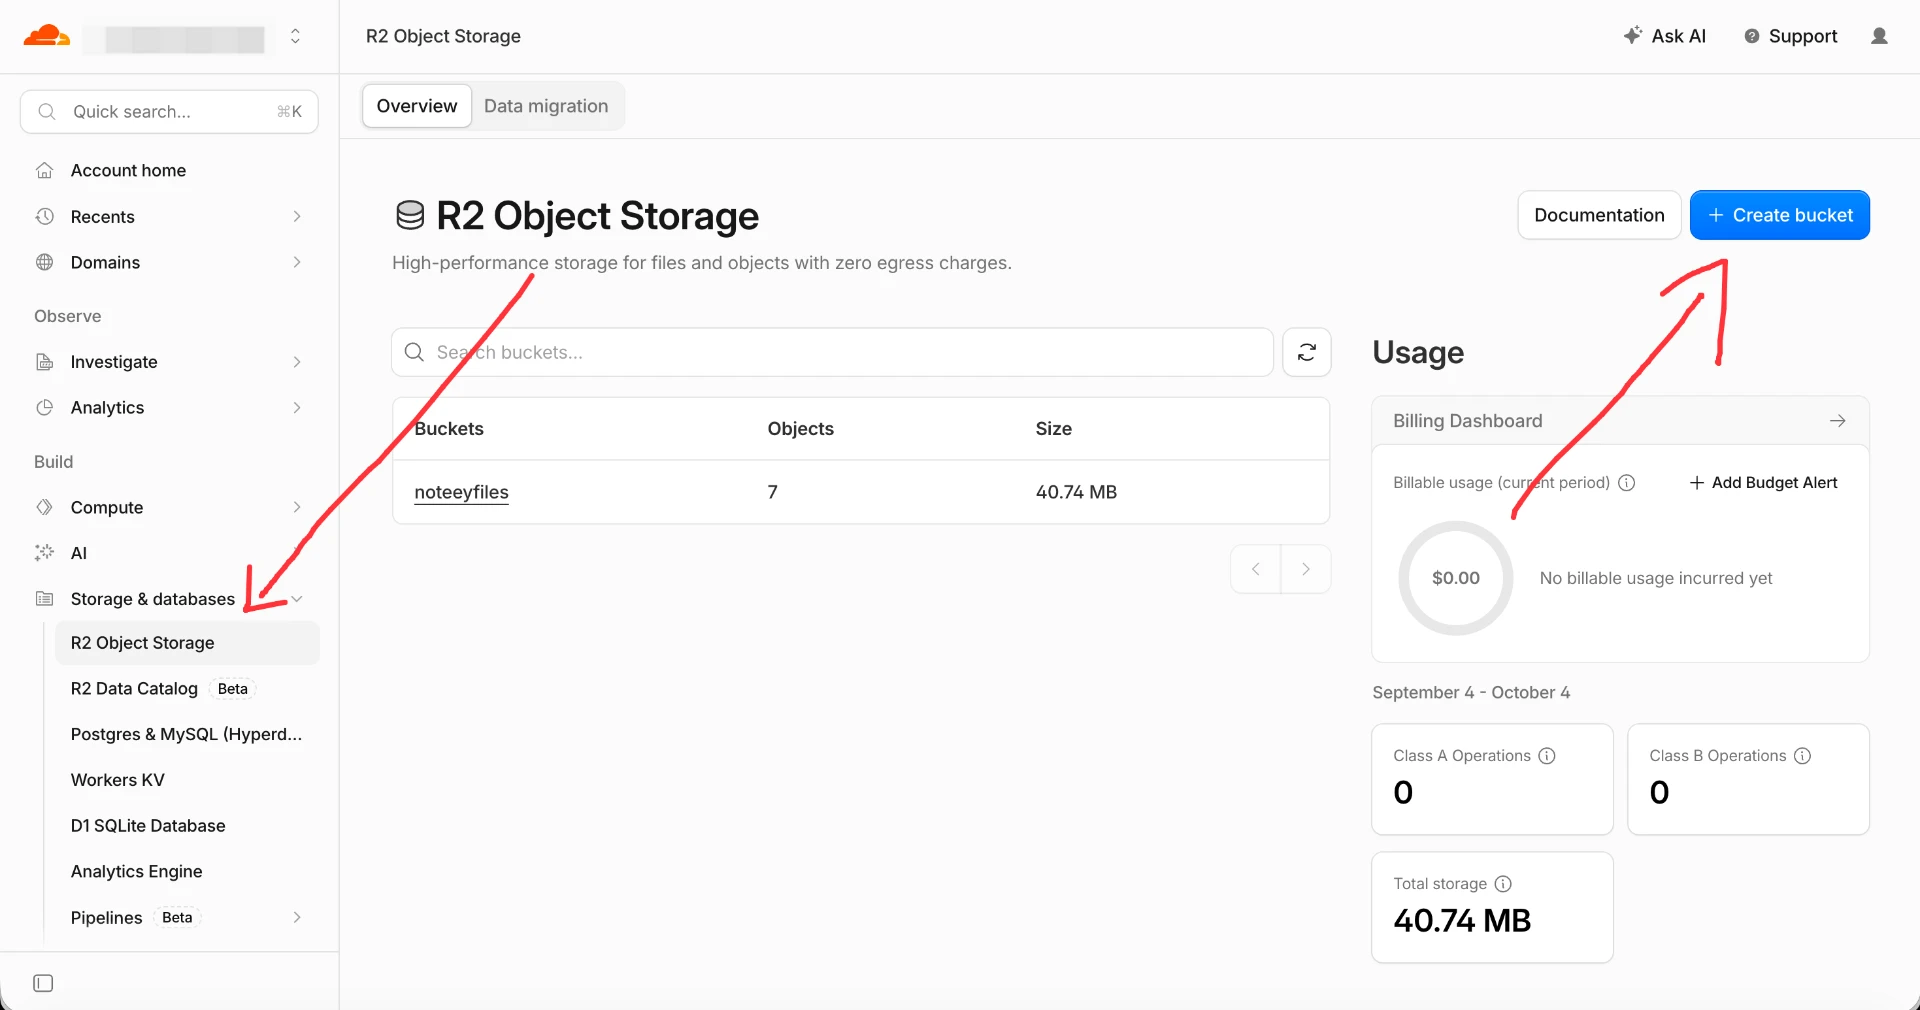Screen dimensions: 1920x1010
Task: Open Account home in the sidebar
Action: tap(128, 171)
